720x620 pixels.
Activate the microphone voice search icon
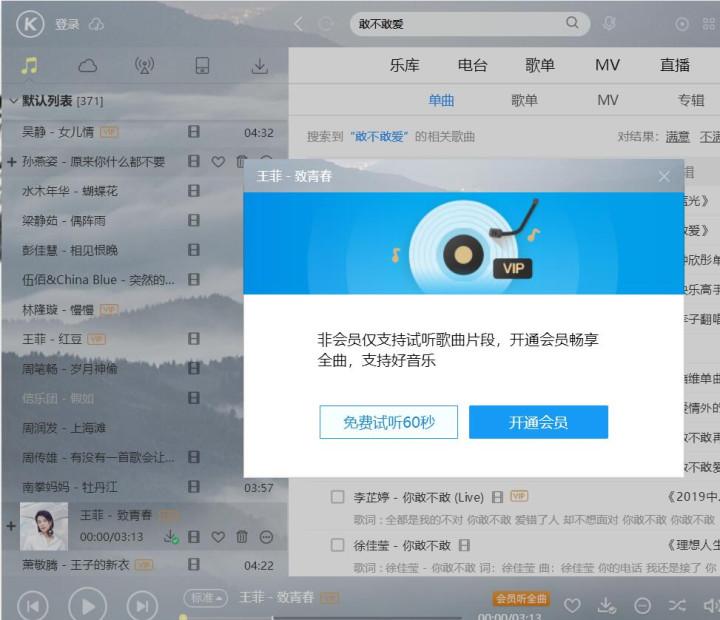(609, 23)
